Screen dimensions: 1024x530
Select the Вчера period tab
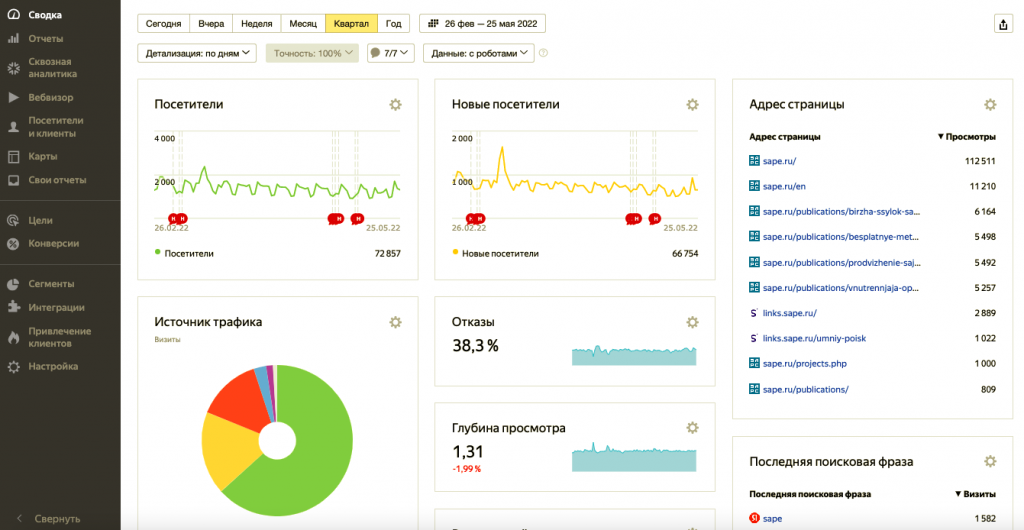[211, 23]
